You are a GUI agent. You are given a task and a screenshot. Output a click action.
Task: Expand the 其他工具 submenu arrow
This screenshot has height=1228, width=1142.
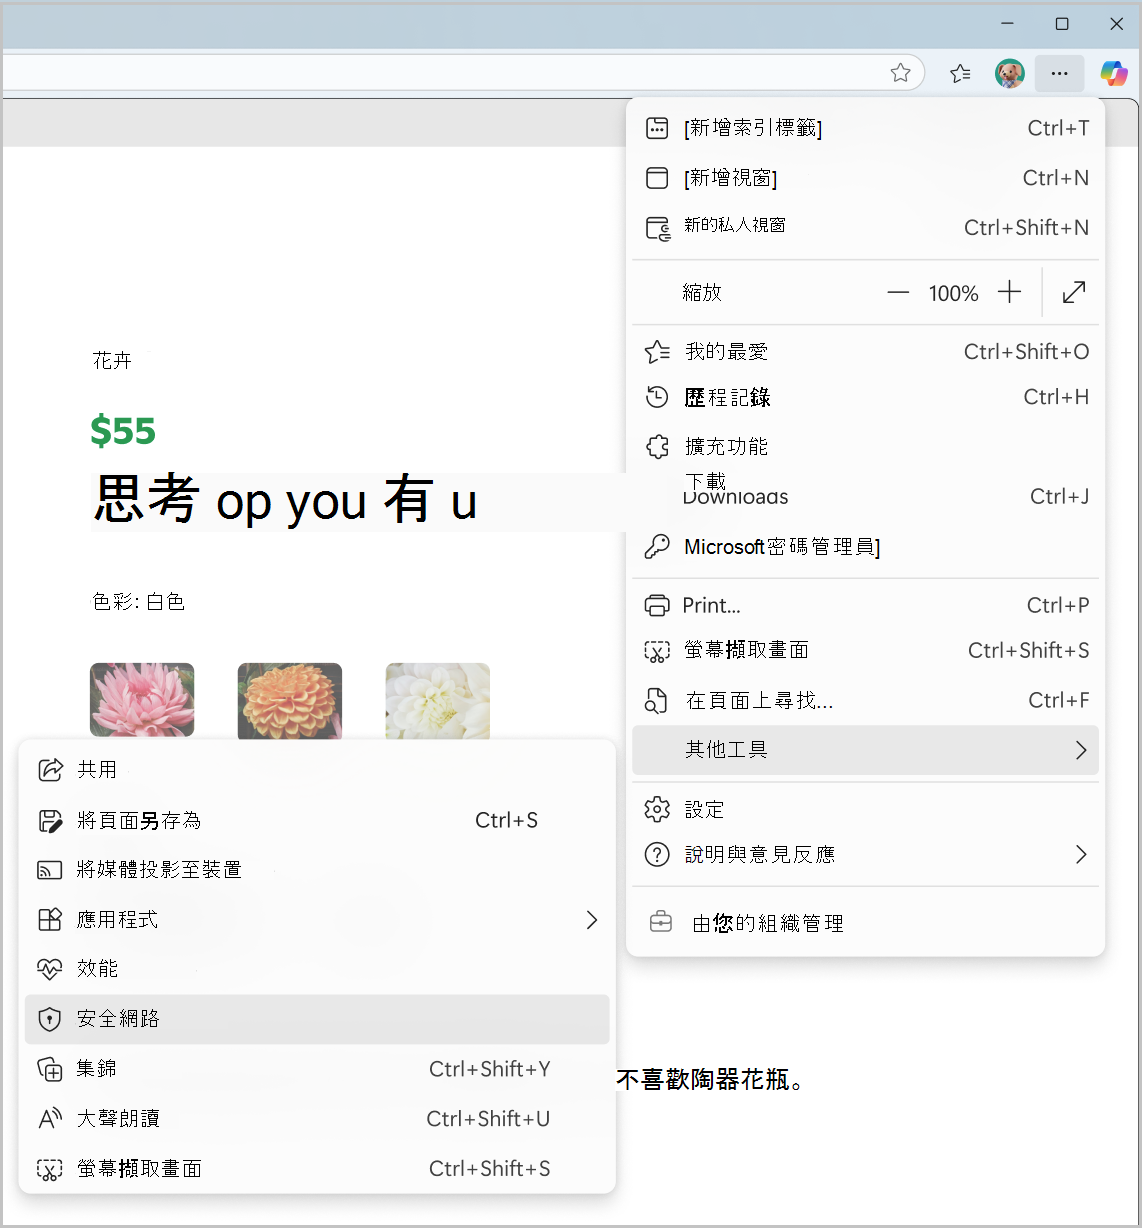click(x=1080, y=750)
